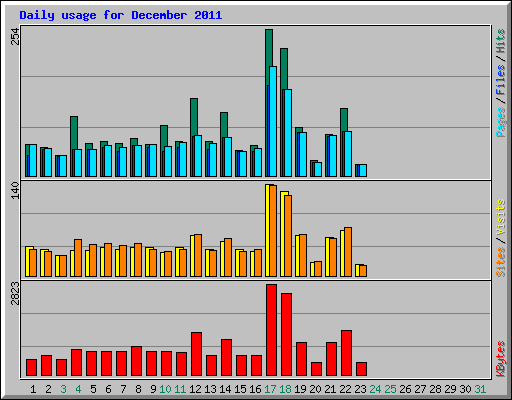Click the orange Sites bar for day 17

point(273,231)
